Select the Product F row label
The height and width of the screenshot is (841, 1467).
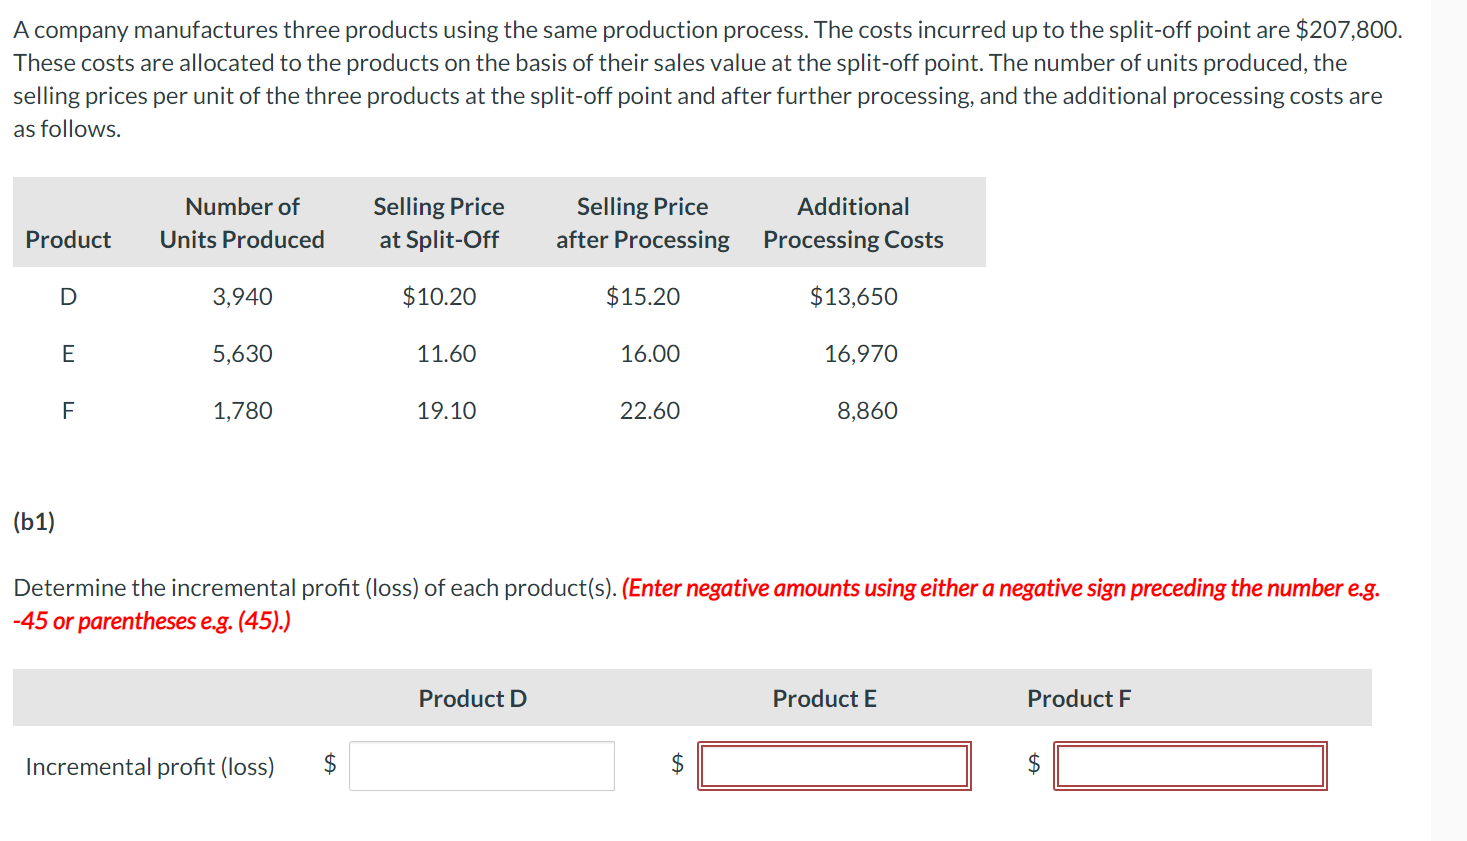[67, 410]
